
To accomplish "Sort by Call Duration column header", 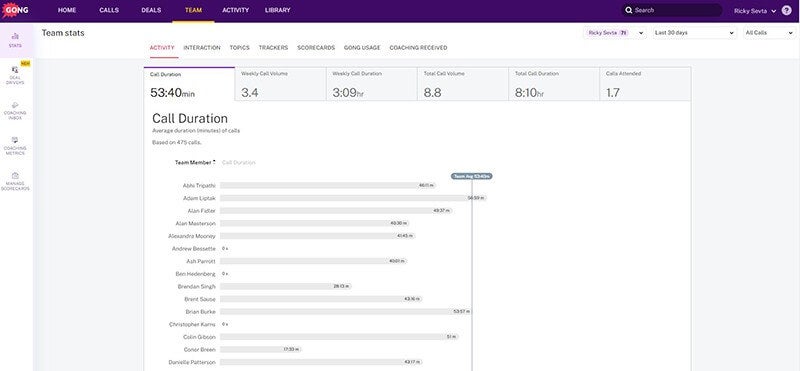I will tap(239, 163).
